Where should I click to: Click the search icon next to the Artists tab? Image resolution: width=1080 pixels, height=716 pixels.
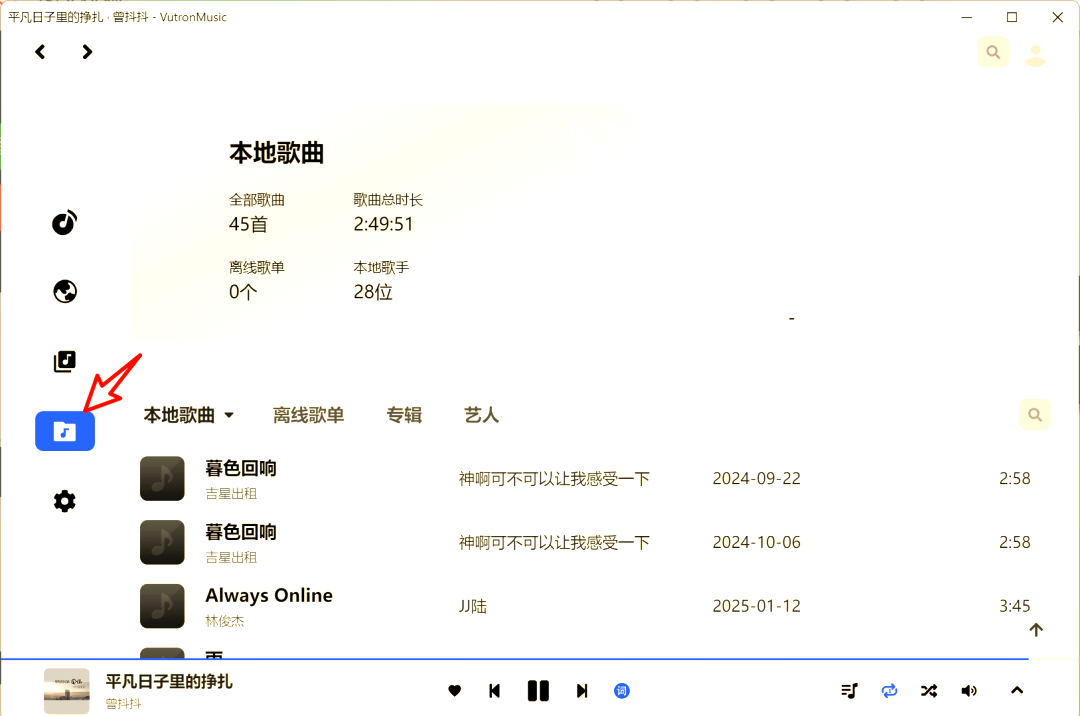pyautogui.click(x=1034, y=413)
